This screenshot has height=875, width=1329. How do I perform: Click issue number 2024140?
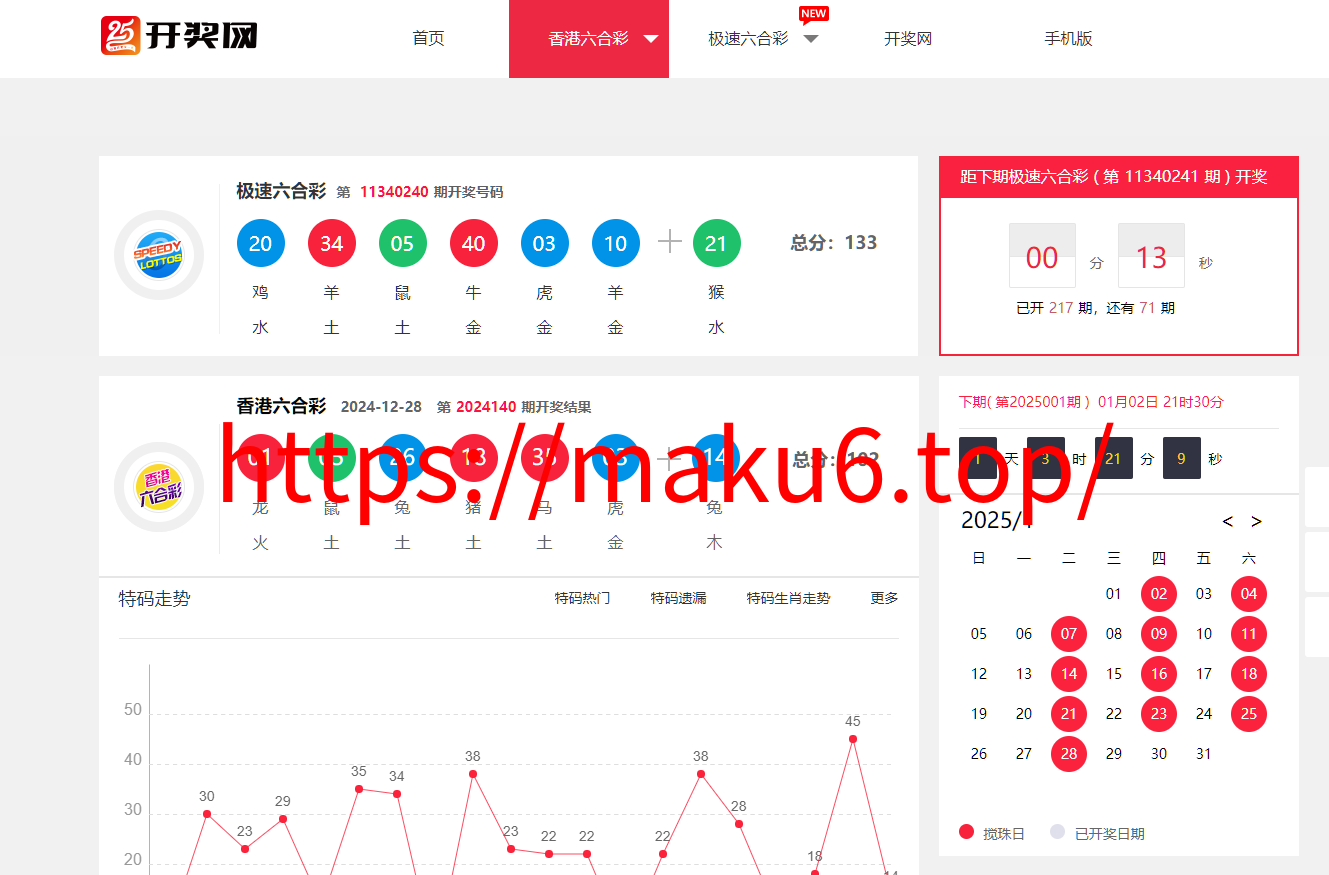[x=486, y=407]
